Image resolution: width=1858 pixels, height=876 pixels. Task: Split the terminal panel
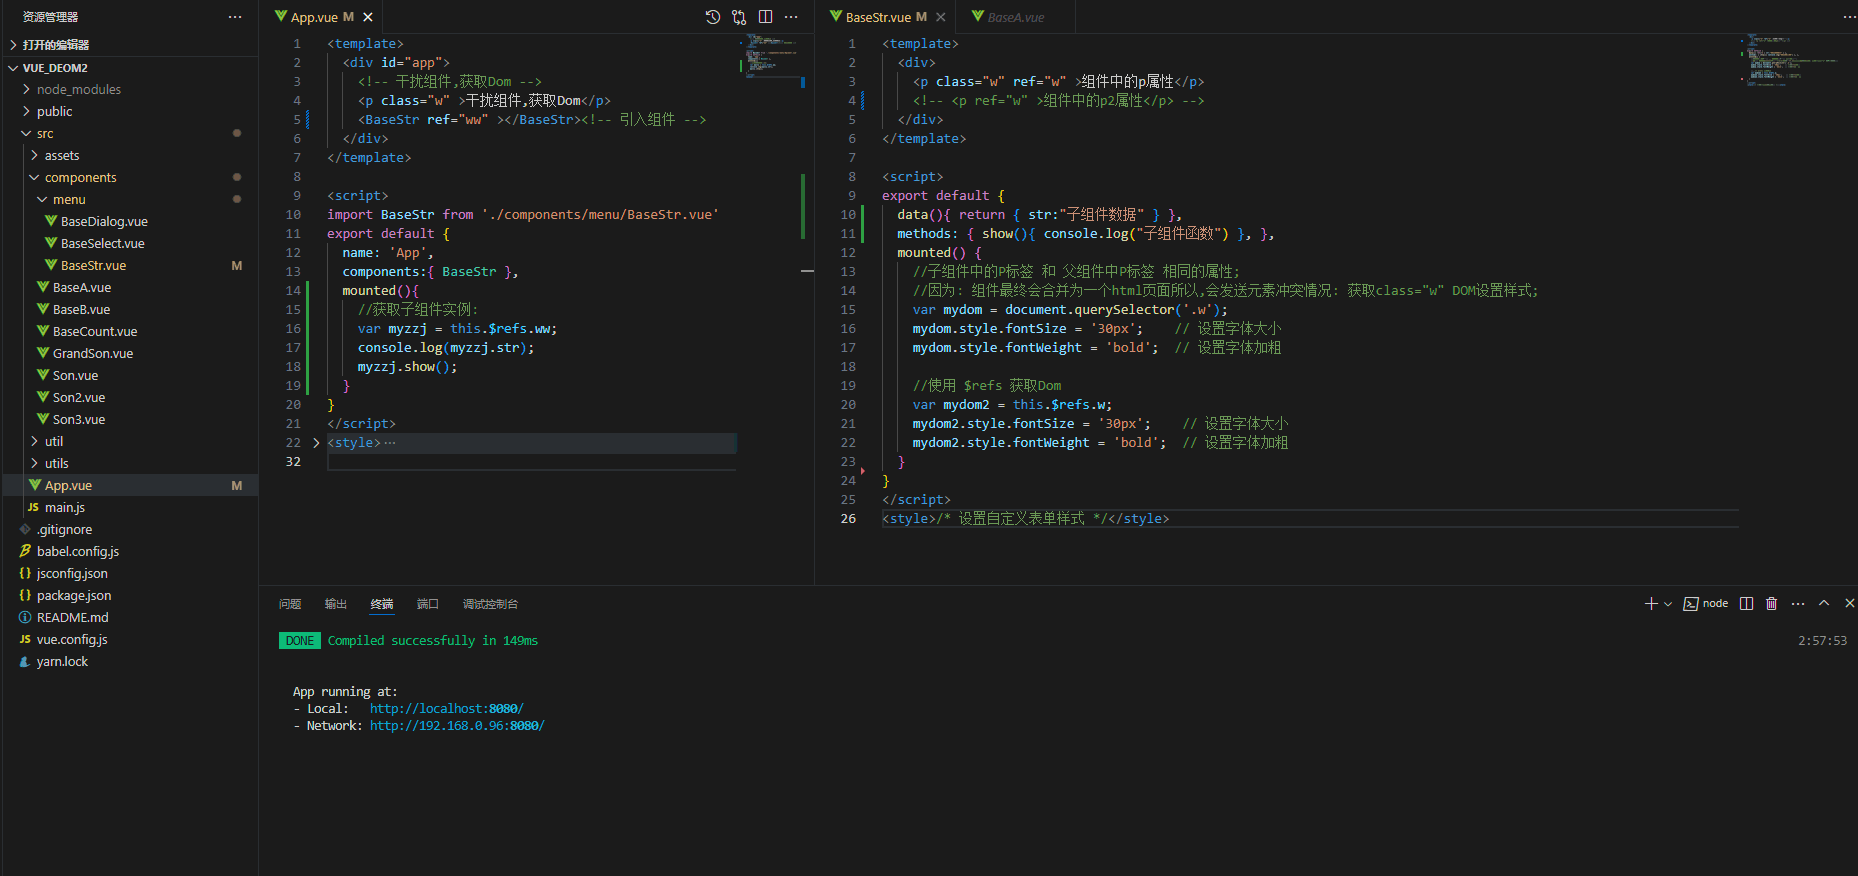coord(1746,603)
